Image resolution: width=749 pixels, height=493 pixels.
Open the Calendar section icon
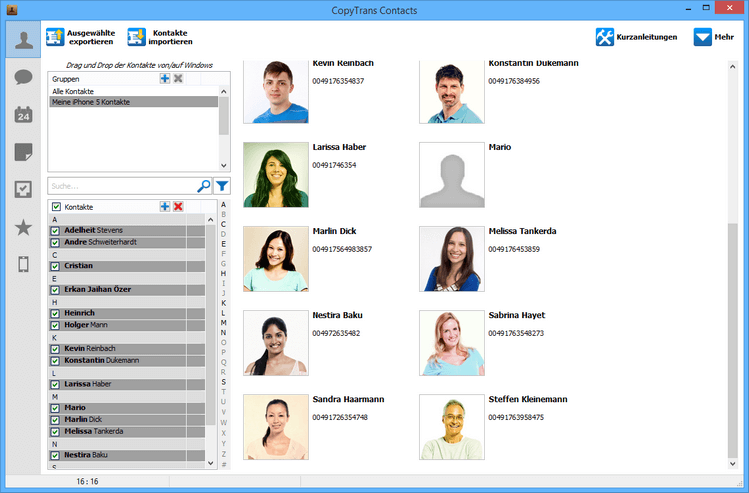click(x=23, y=115)
